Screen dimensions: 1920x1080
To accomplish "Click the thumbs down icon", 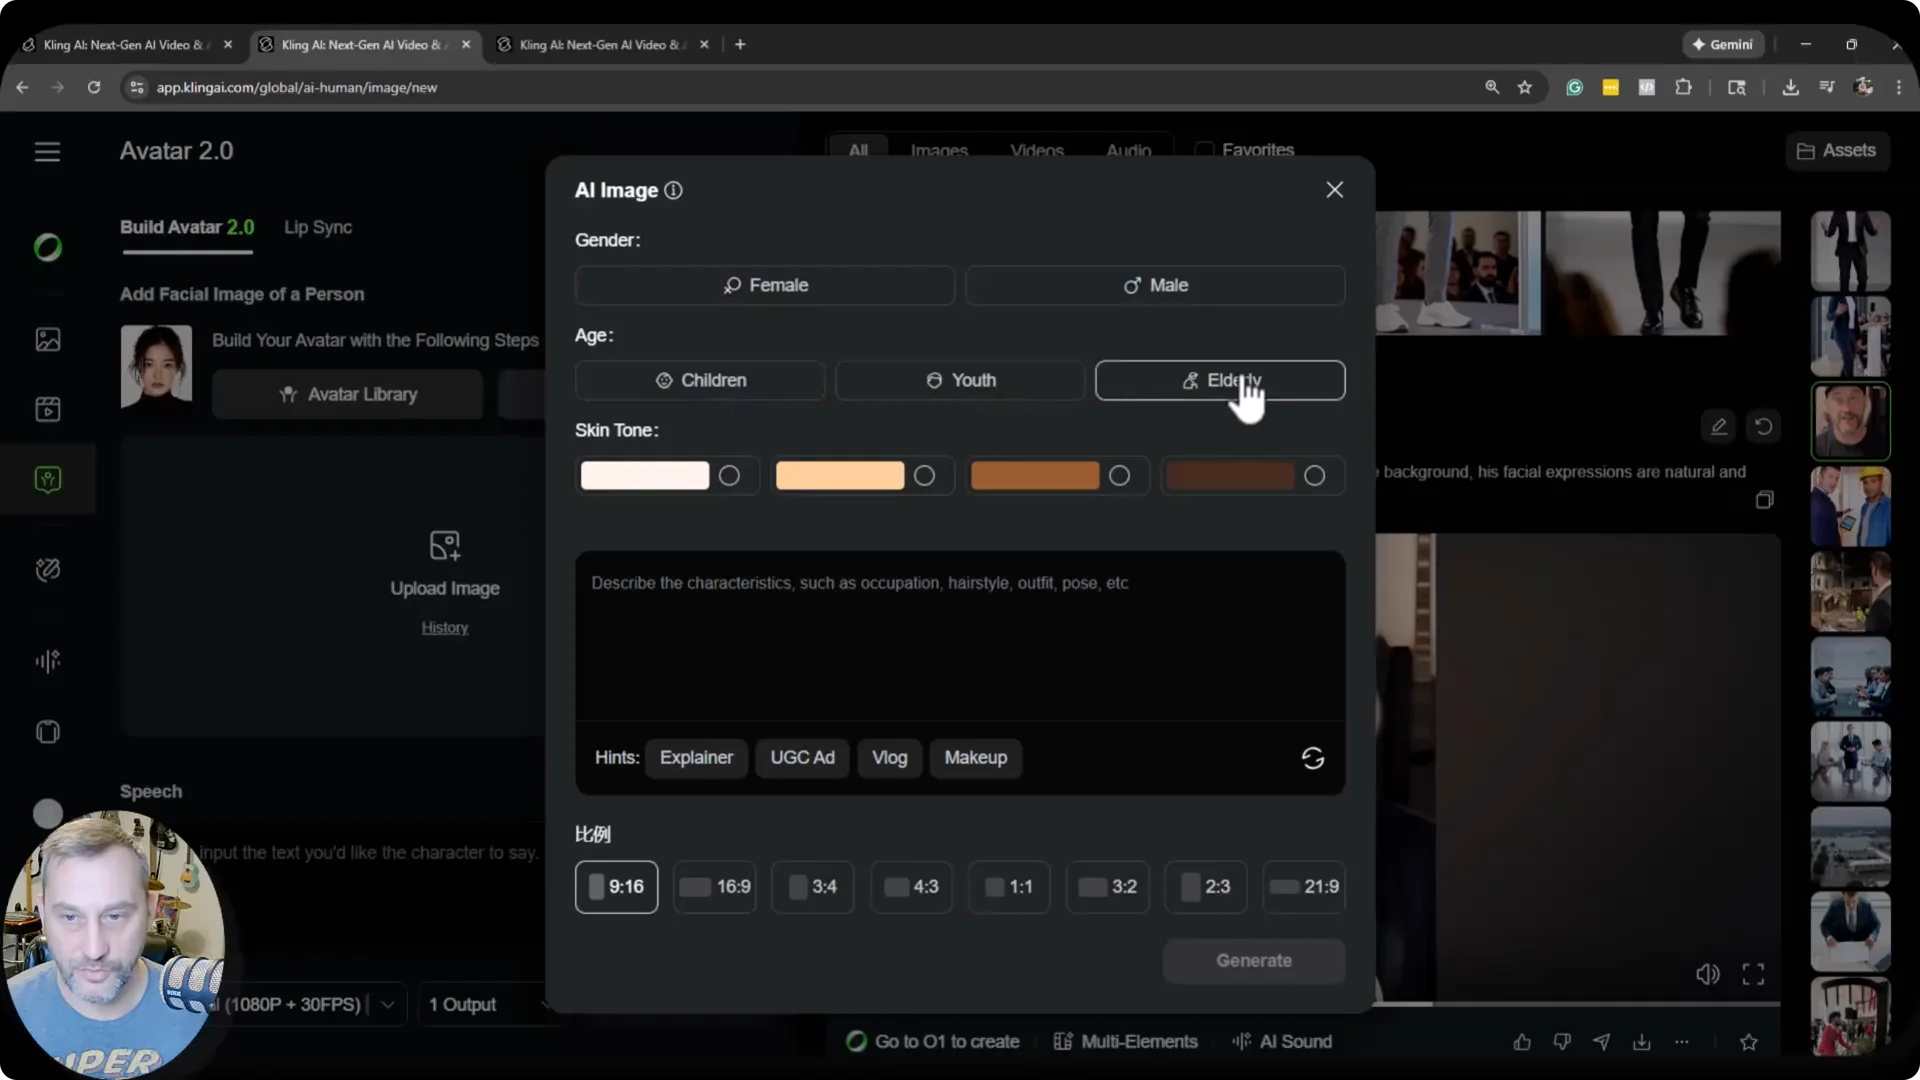I will 1562,1042.
